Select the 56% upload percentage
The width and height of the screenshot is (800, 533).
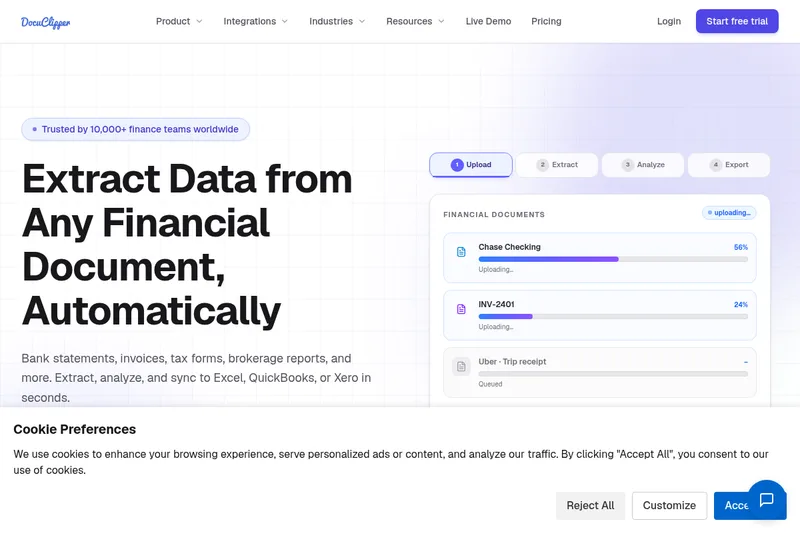[741, 247]
